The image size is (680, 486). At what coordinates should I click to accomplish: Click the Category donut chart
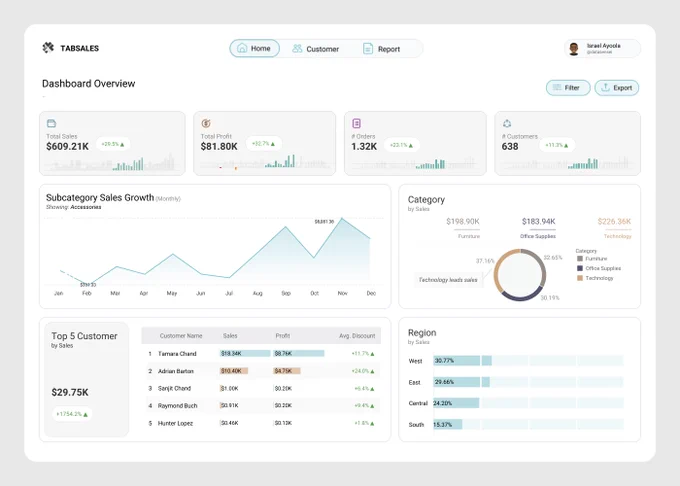coord(520,275)
